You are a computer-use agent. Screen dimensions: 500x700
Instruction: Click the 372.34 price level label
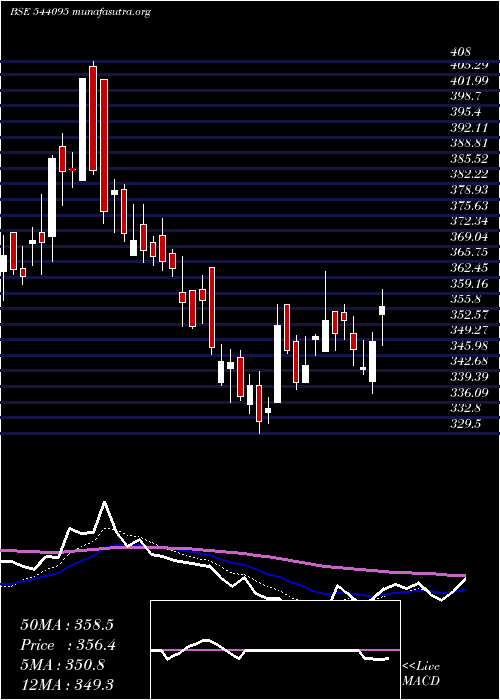coord(468,221)
